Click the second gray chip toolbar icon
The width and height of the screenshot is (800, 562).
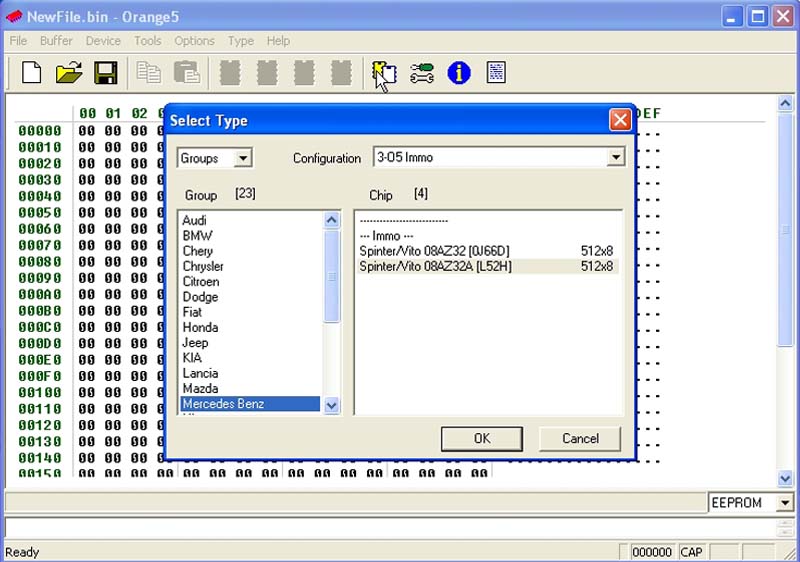(267, 72)
